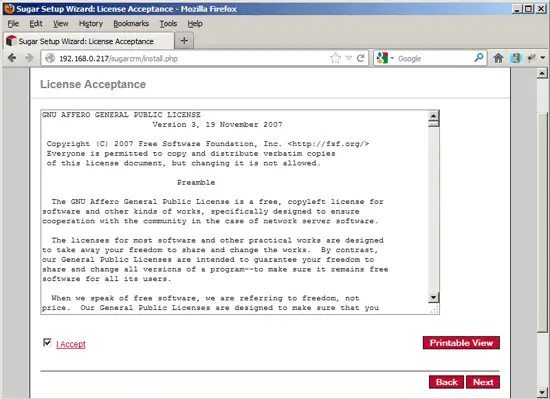
Task: Click the Printable View button
Action: click(x=461, y=343)
